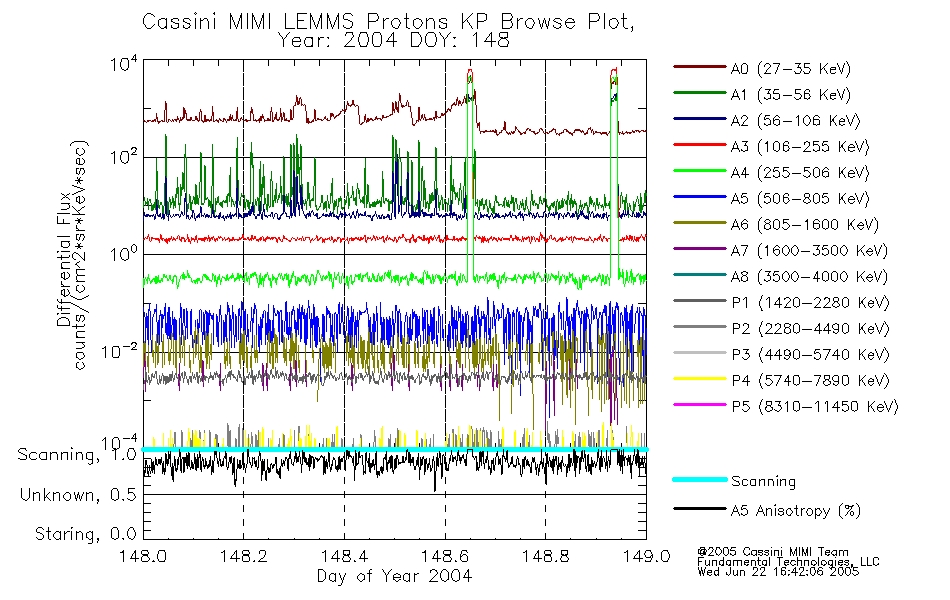
Task: Click the yellow P4 legend line swatch
Action: click(x=700, y=379)
